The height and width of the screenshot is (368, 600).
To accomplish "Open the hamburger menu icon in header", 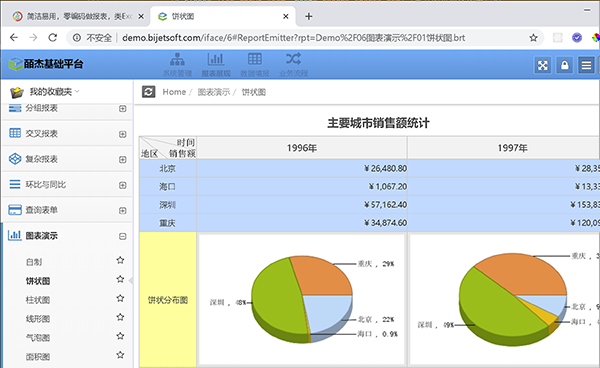I will pos(586,65).
